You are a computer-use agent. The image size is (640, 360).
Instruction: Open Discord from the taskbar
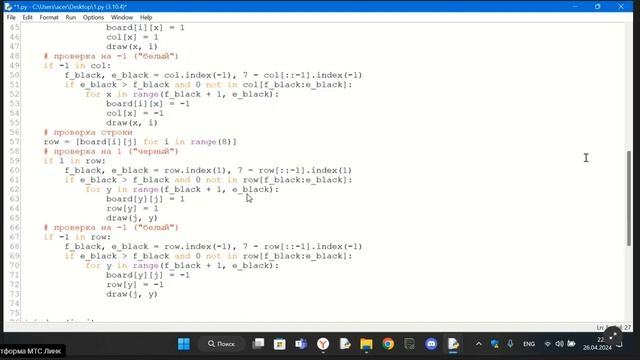[x=431, y=344]
